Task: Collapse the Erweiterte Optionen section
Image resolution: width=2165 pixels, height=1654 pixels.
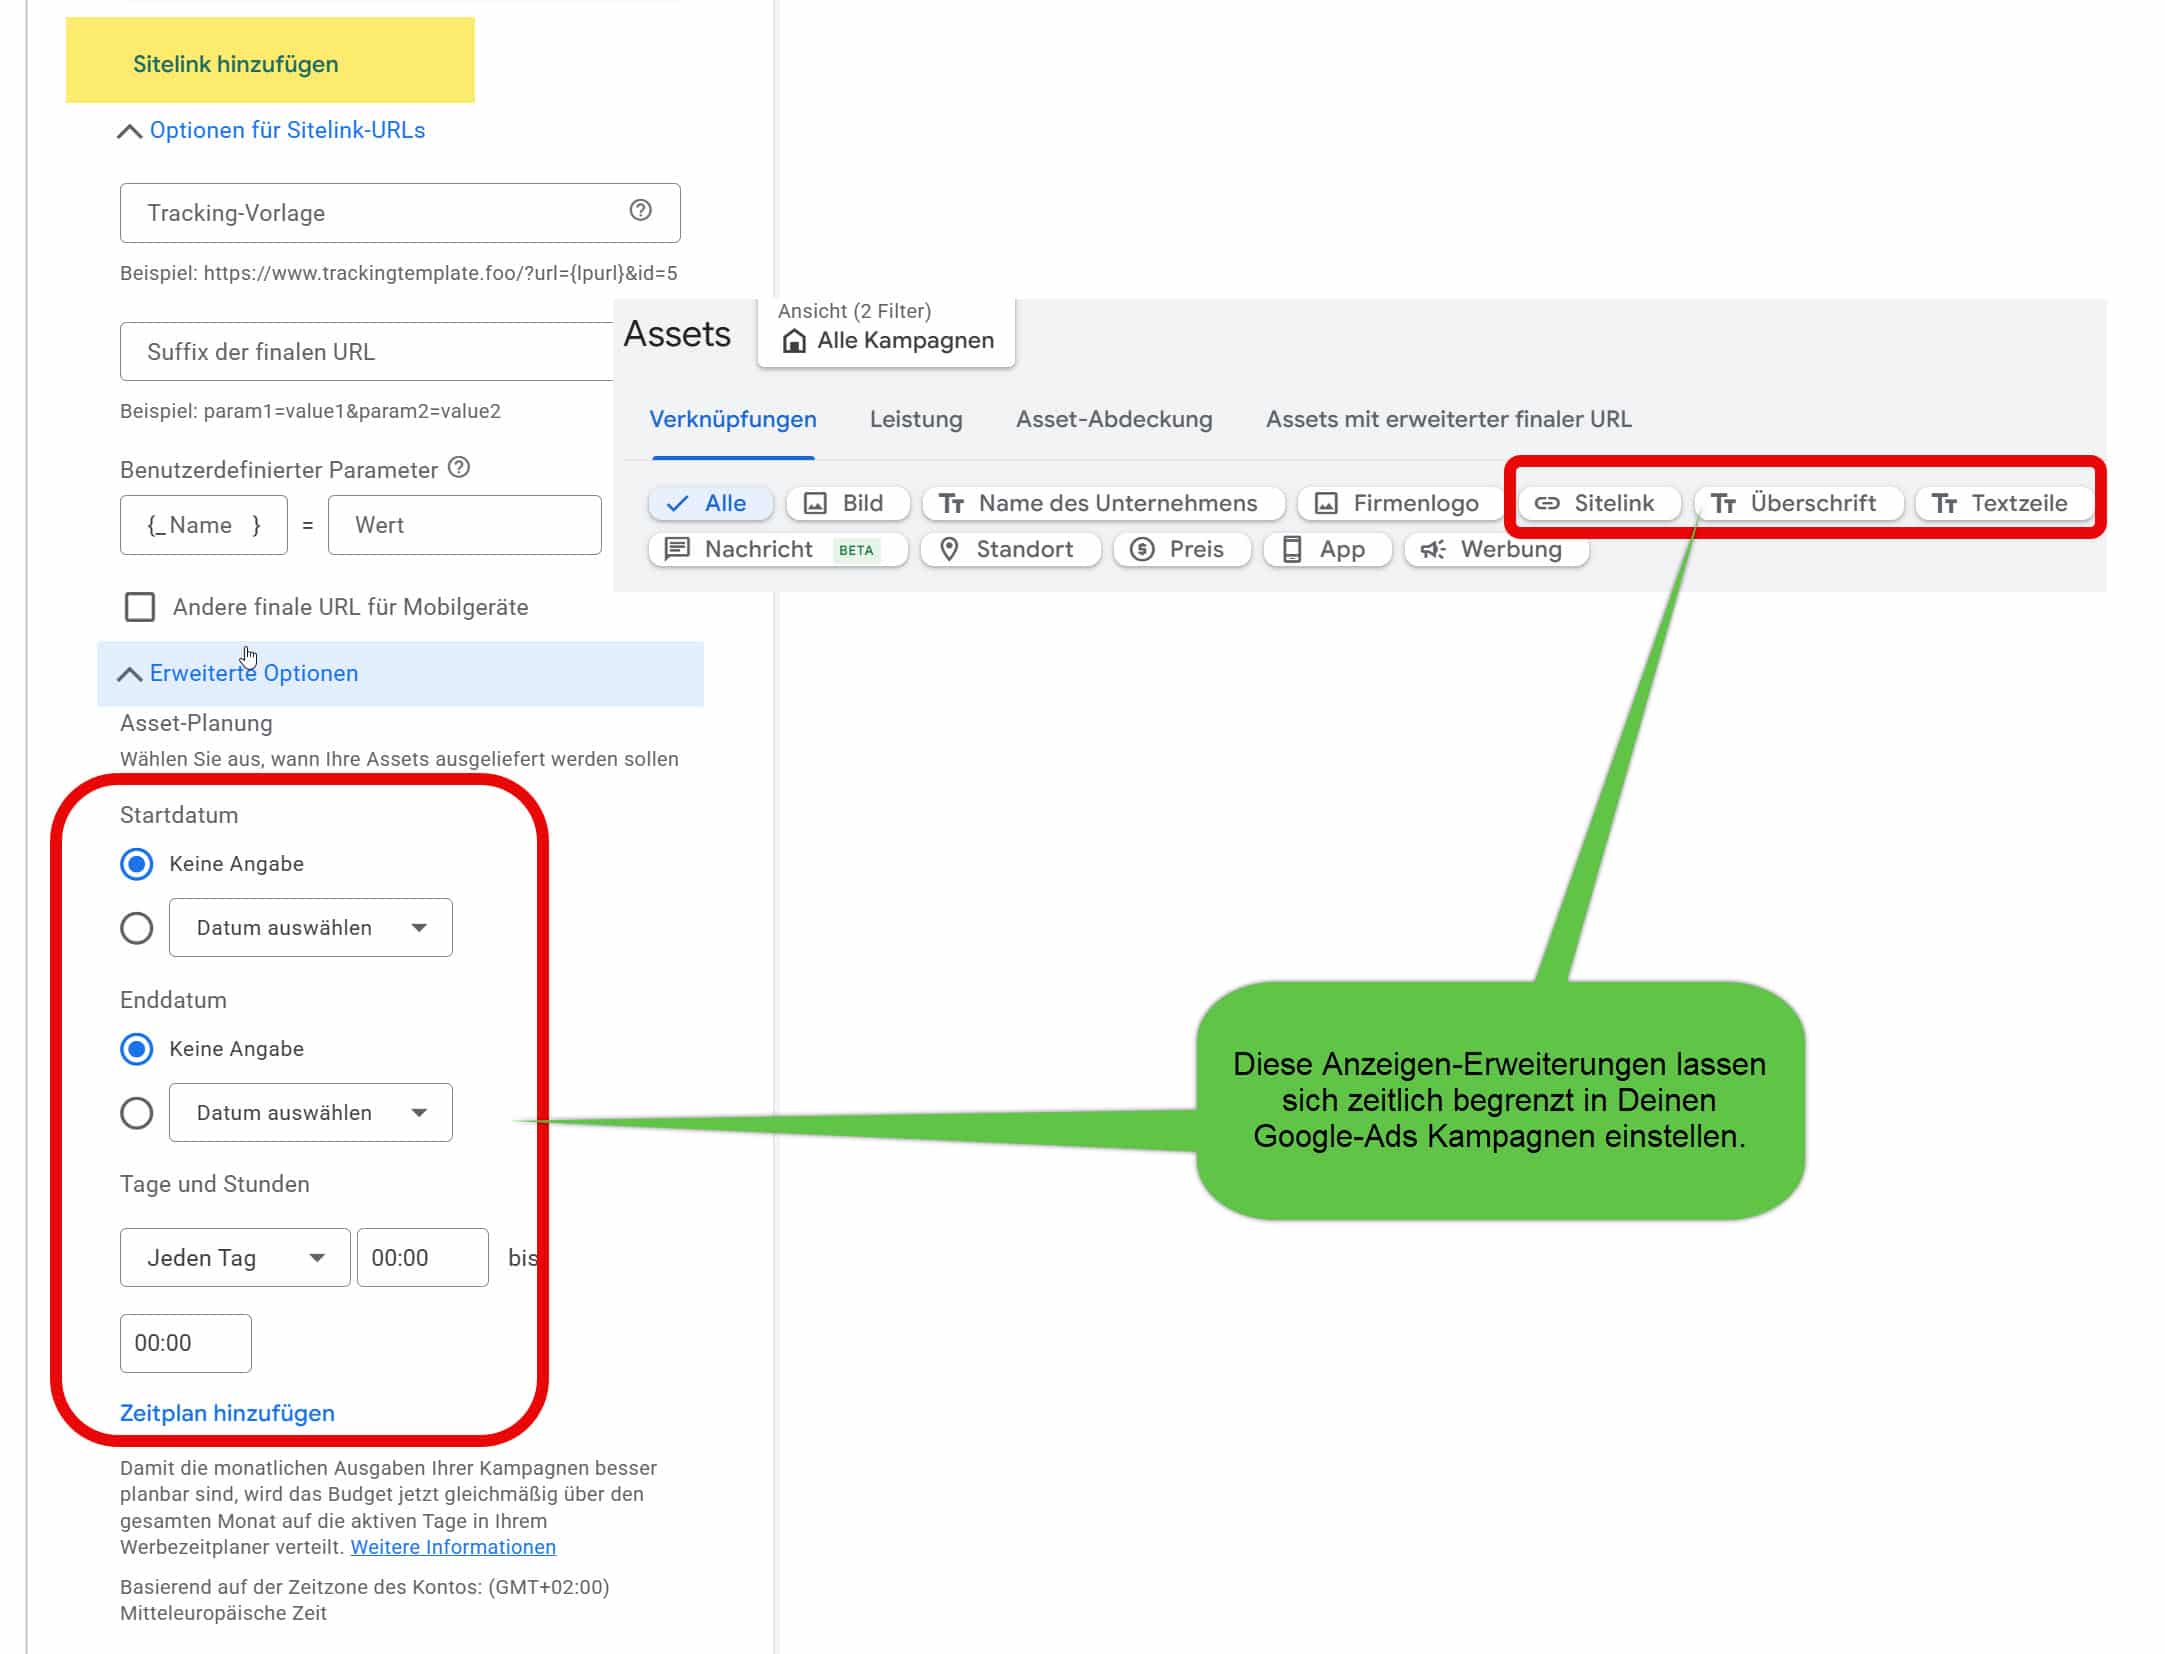Action: click(400, 674)
